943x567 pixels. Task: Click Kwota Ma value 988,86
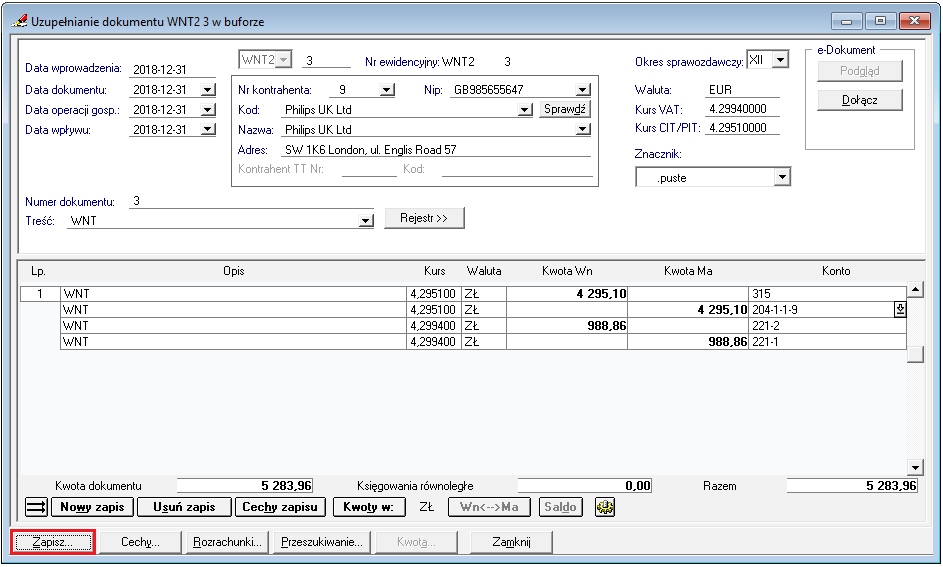(x=688, y=342)
